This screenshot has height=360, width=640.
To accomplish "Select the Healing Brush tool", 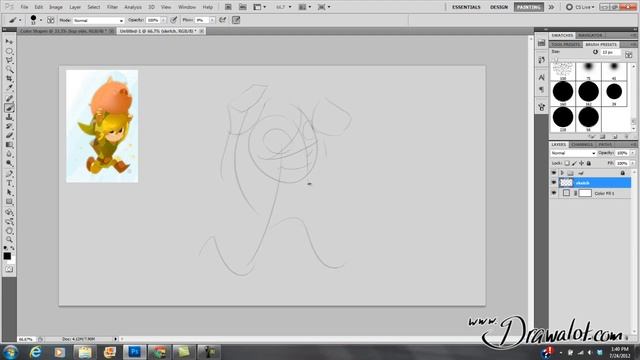I will [x=9, y=98].
